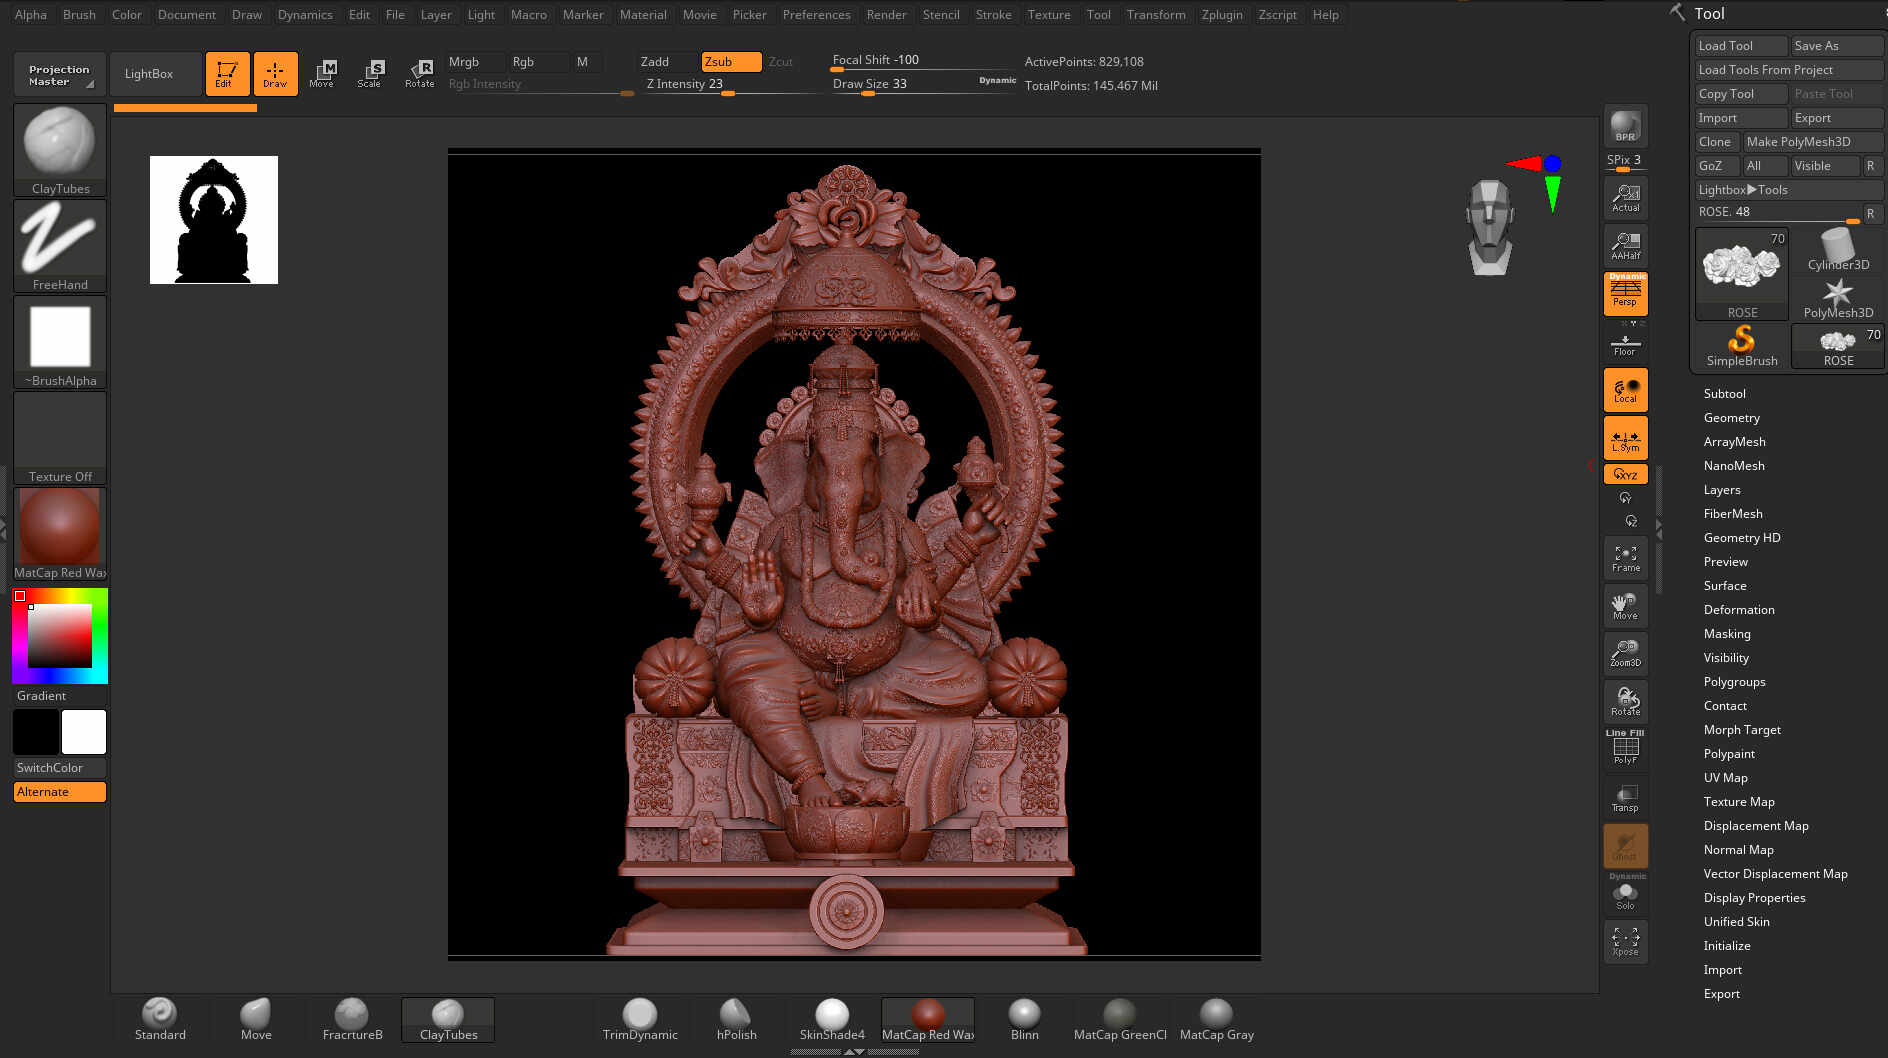
Task: Enable Zadd sculpt mode
Action: pos(667,62)
